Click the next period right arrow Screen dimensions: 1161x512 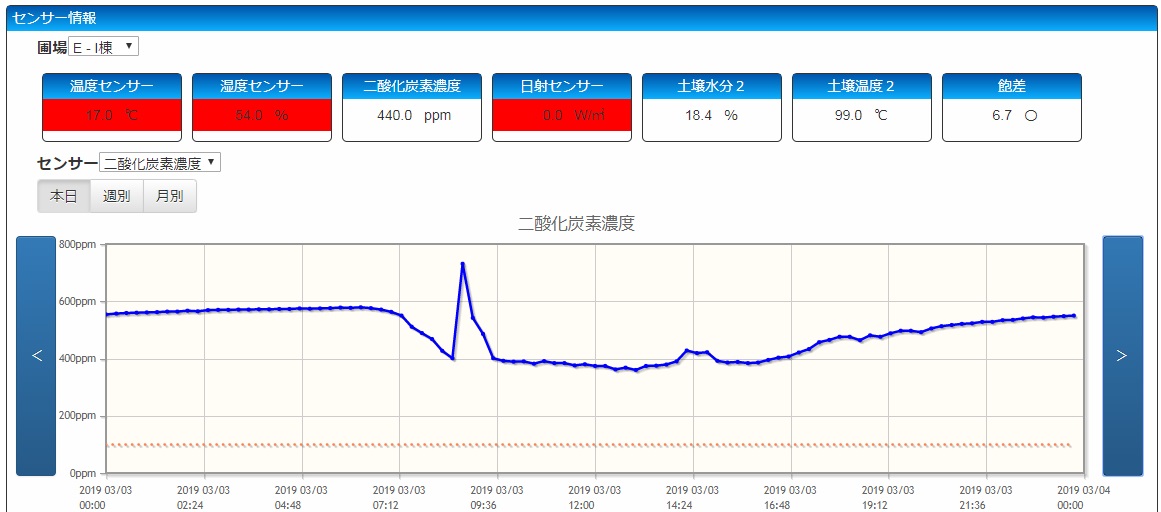coord(1122,356)
